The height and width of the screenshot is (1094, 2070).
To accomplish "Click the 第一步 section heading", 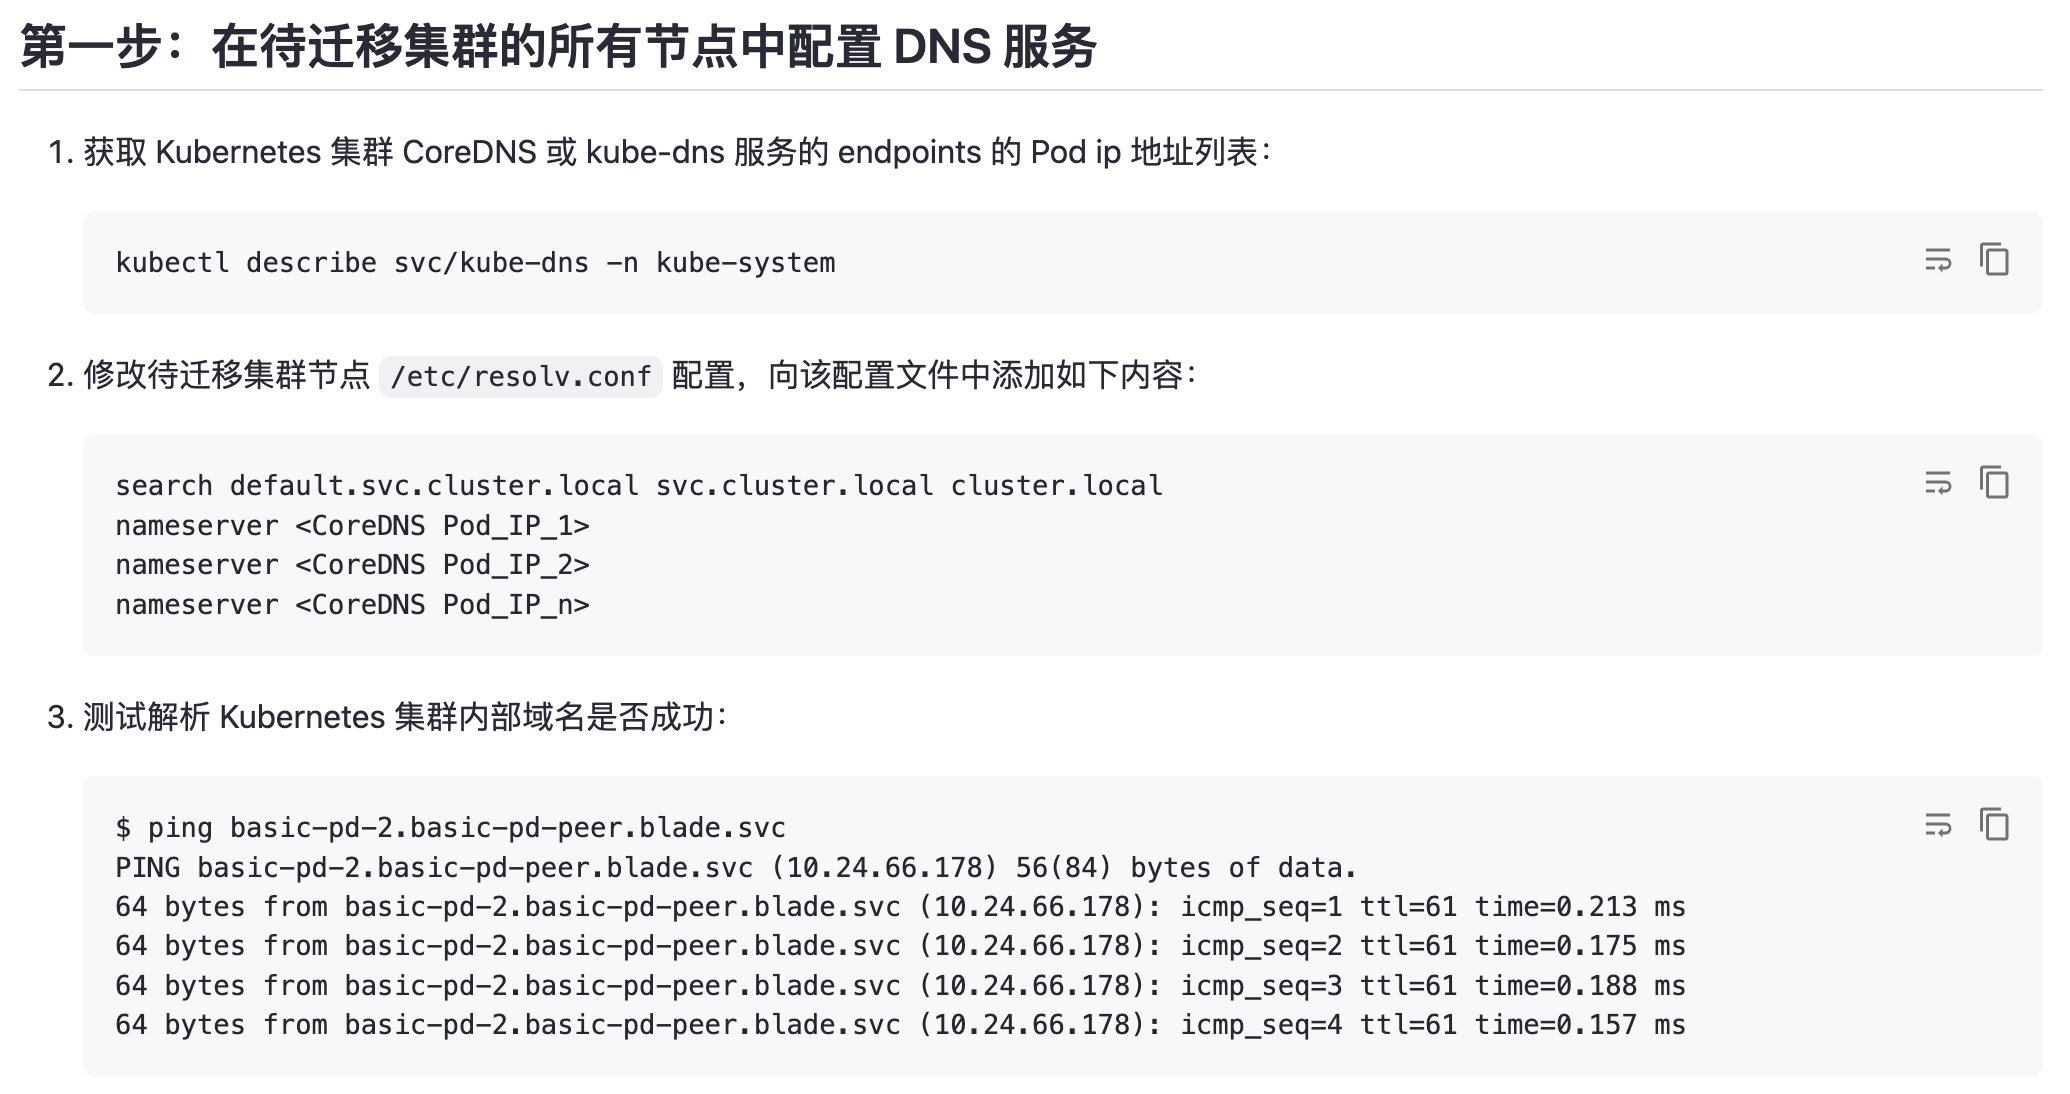I will [x=558, y=47].
